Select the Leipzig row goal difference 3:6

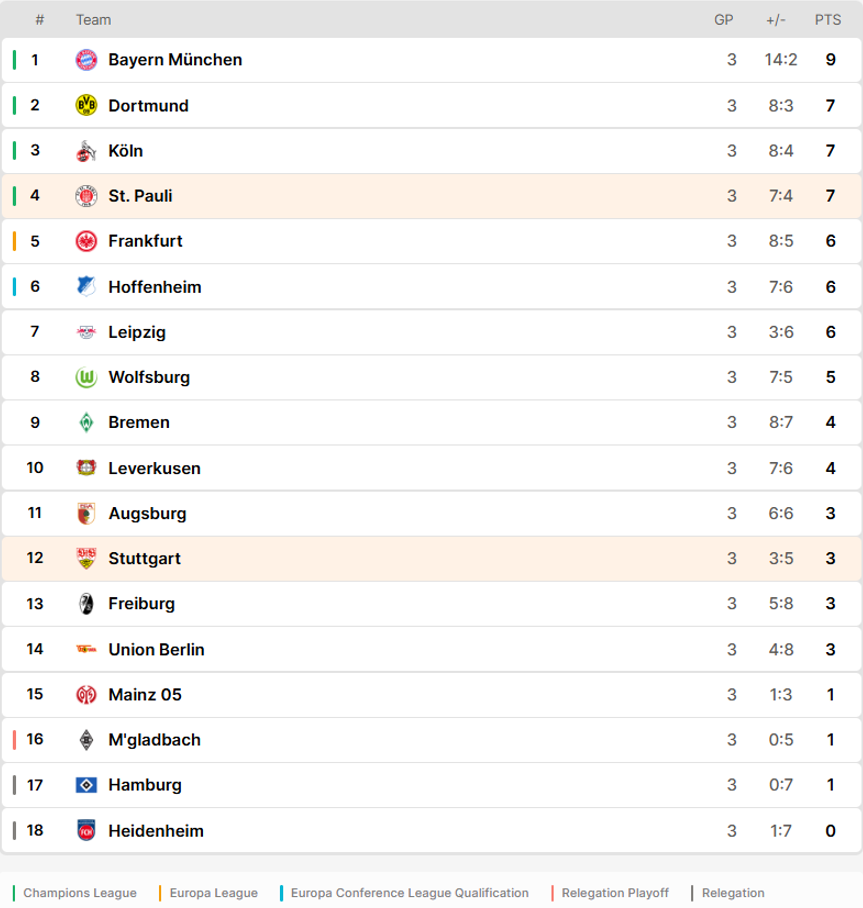click(x=781, y=332)
